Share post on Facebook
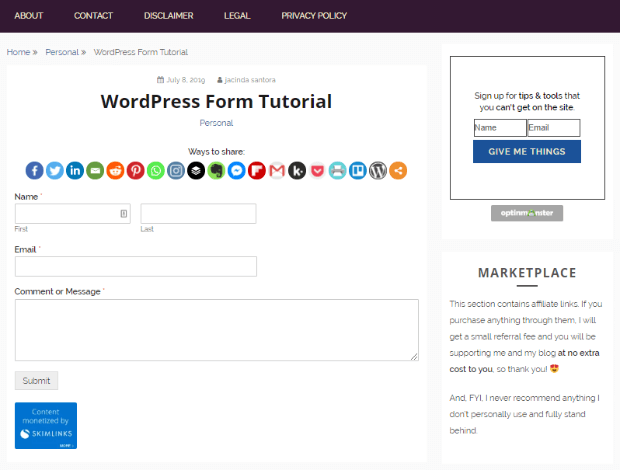The width and height of the screenshot is (620, 470). (x=34, y=171)
